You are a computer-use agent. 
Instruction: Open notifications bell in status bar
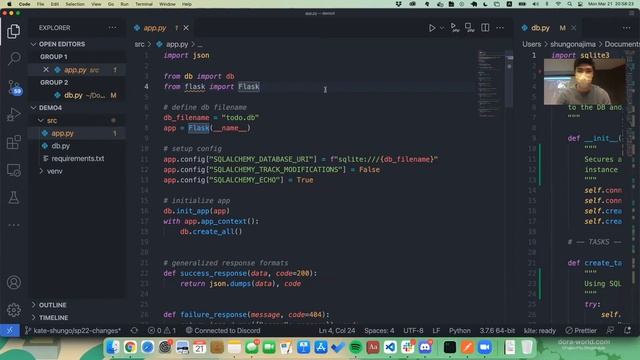click(627, 330)
